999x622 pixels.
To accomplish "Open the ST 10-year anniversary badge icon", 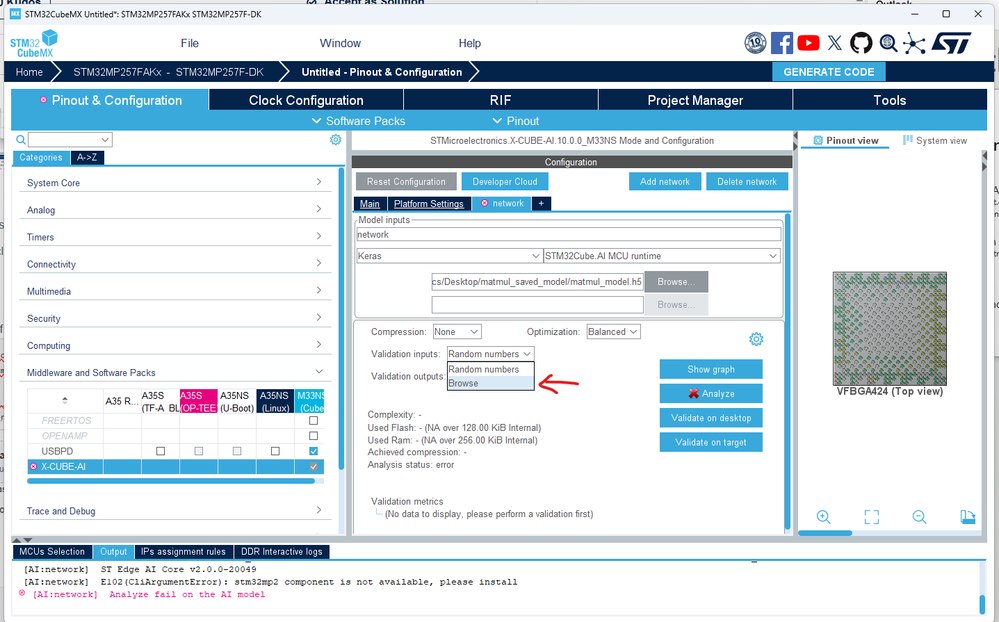I will tap(755, 43).
